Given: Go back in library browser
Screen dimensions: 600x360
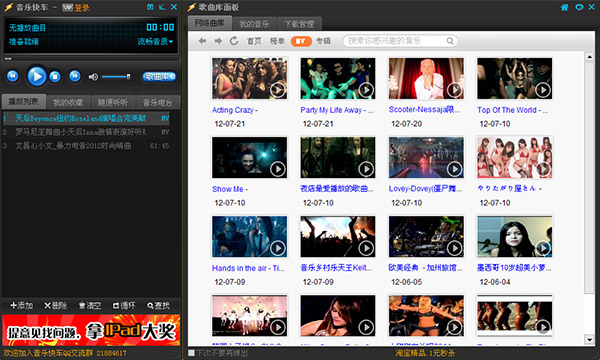Looking at the screenshot, I should [202, 41].
